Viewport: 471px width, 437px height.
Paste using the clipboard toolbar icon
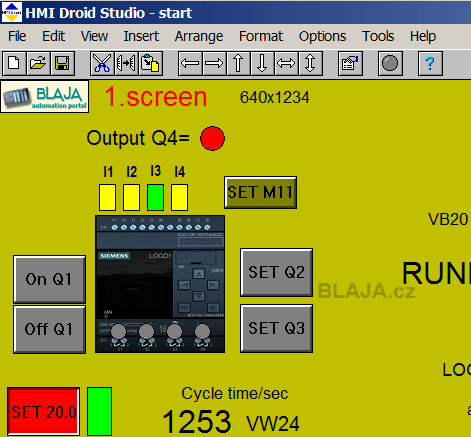(150, 63)
